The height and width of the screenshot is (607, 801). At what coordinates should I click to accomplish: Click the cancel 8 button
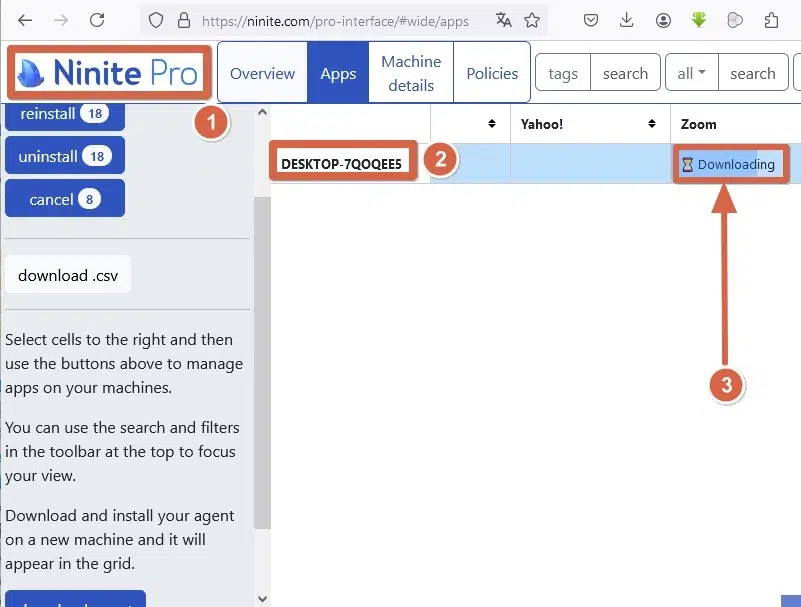(x=65, y=198)
